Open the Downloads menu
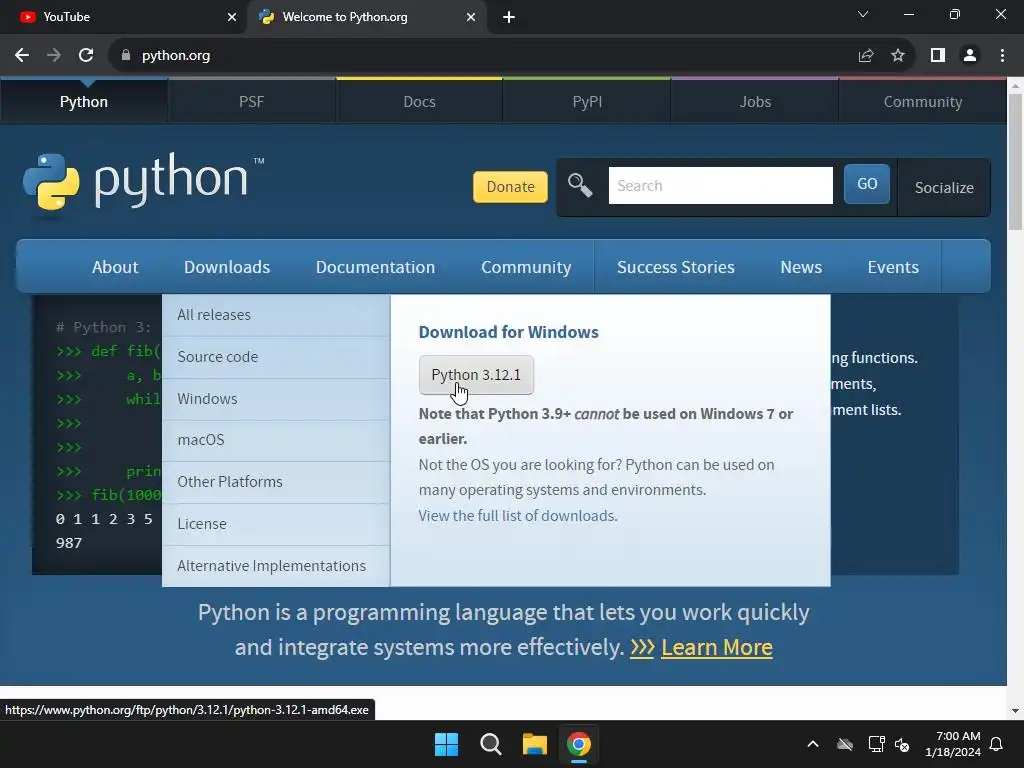This screenshot has height=768, width=1024. point(227,266)
